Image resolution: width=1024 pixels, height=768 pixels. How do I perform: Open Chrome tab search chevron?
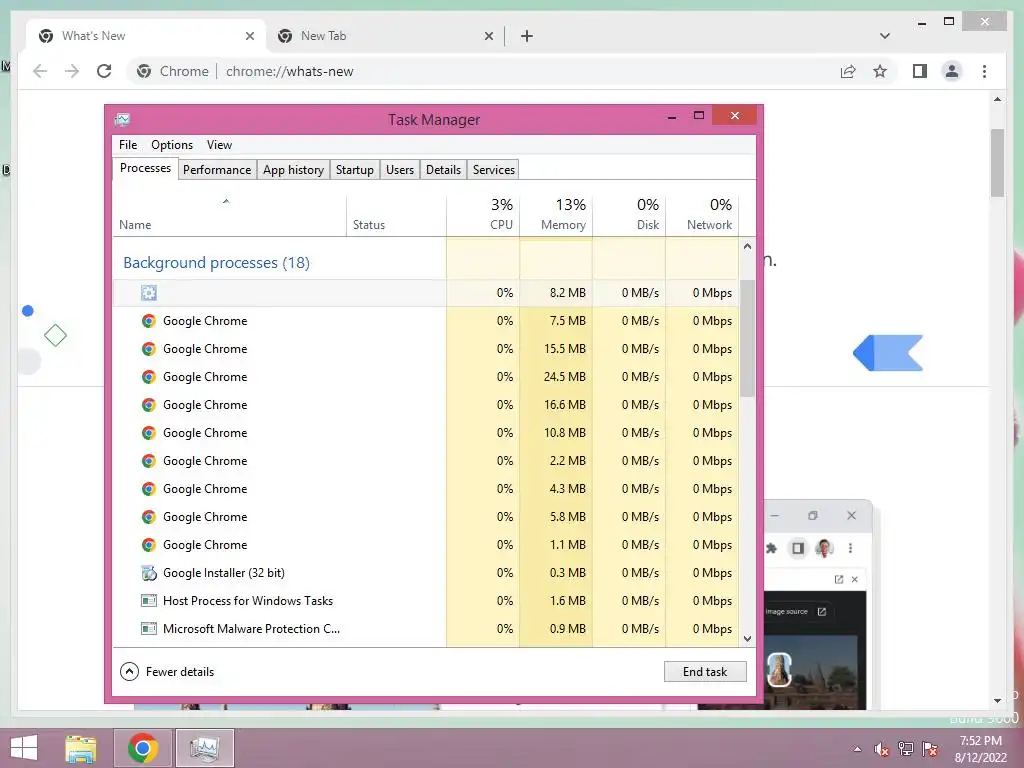(x=885, y=36)
